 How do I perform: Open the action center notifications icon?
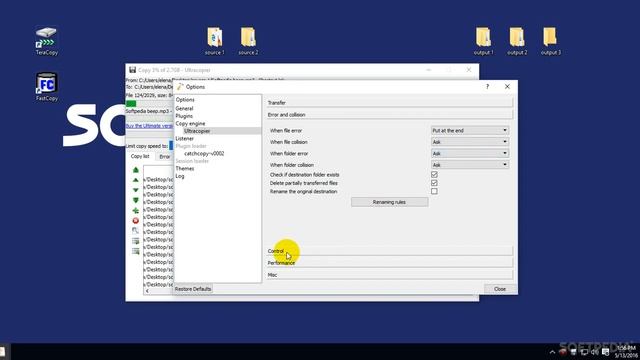pyautogui.click(x=606, y=351)
